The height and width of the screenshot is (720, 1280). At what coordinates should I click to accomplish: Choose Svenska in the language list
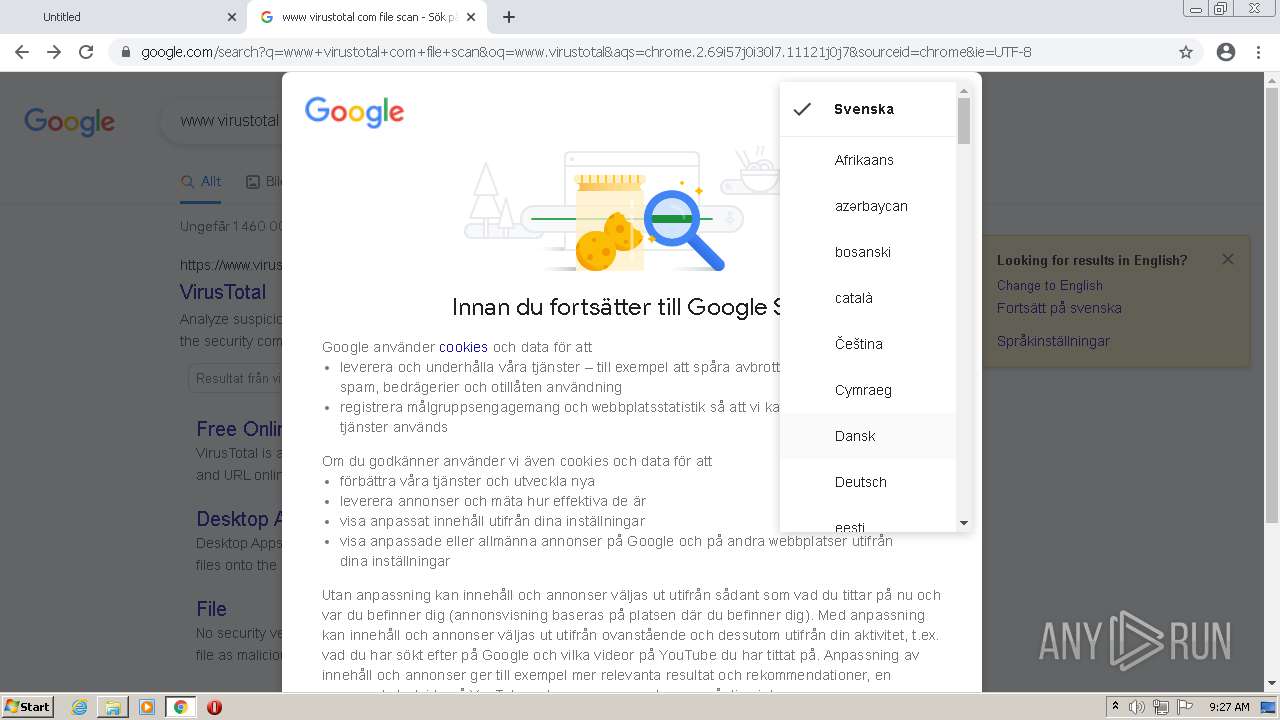click(868, 109)
